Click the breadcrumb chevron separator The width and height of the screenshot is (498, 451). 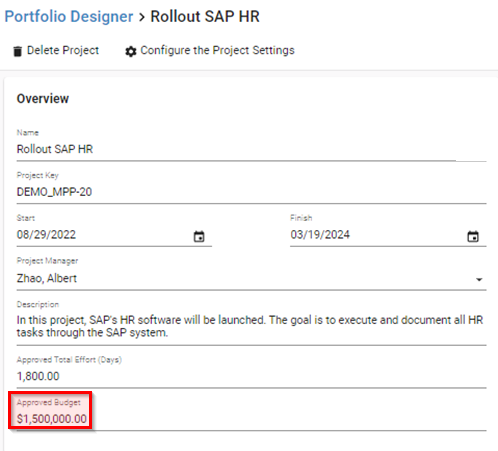[x=142, y=17]
